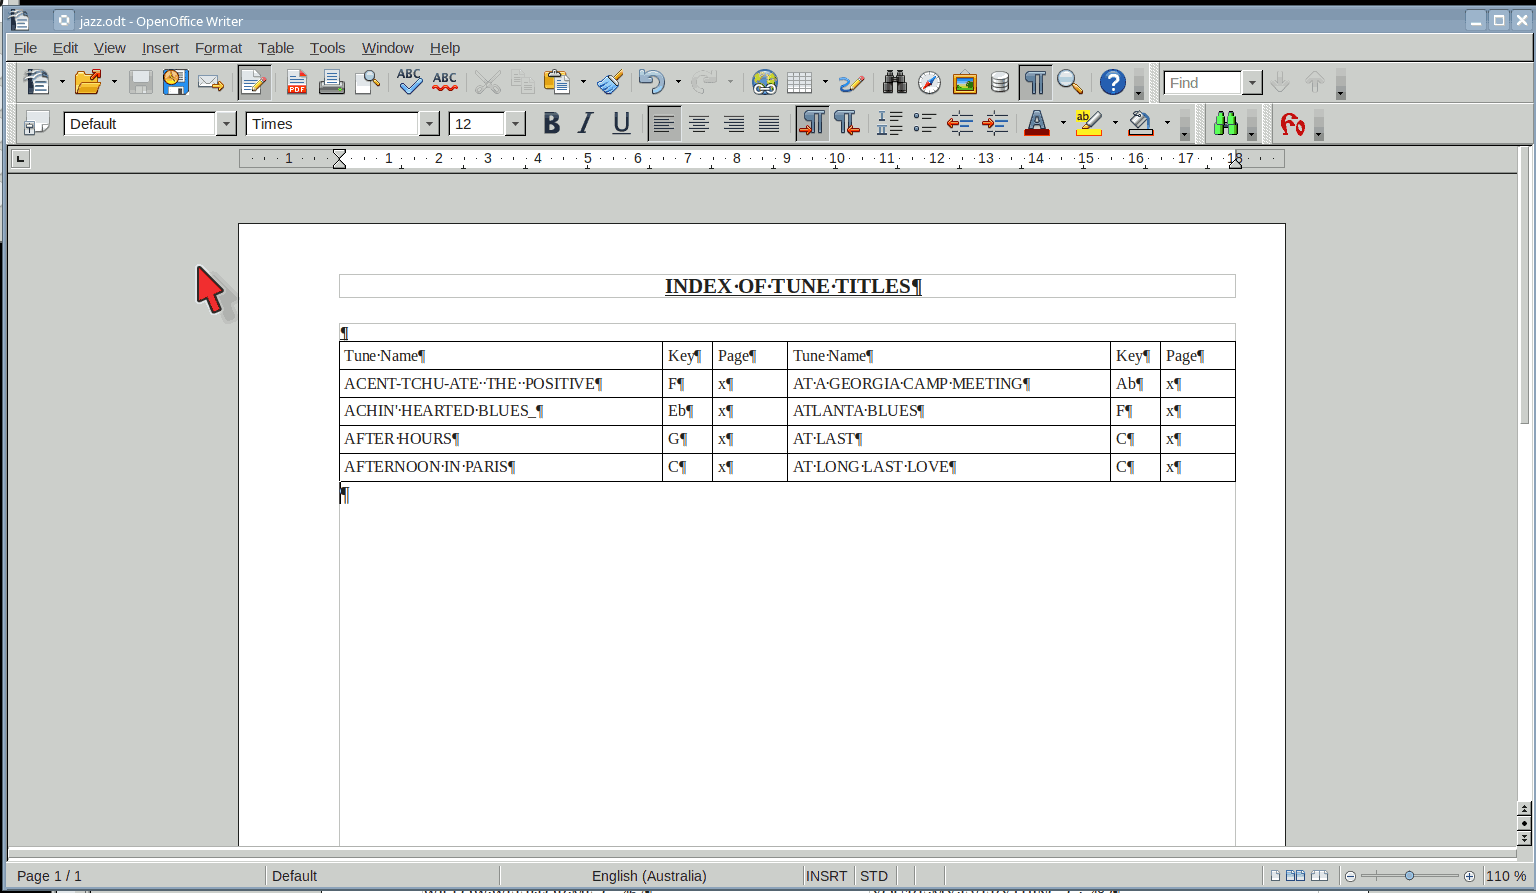Open the Zoom magnifier tool

(x=1070, y=82)
